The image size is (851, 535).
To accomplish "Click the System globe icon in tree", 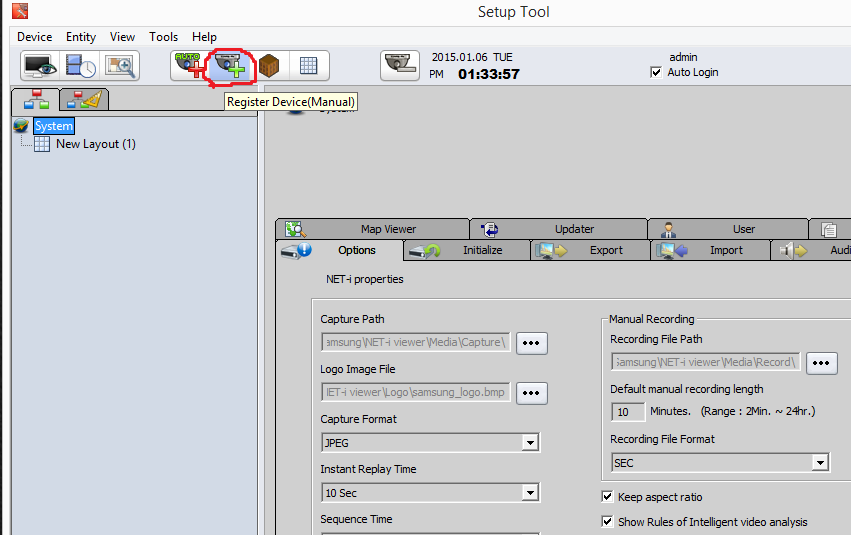I will 21,126.
